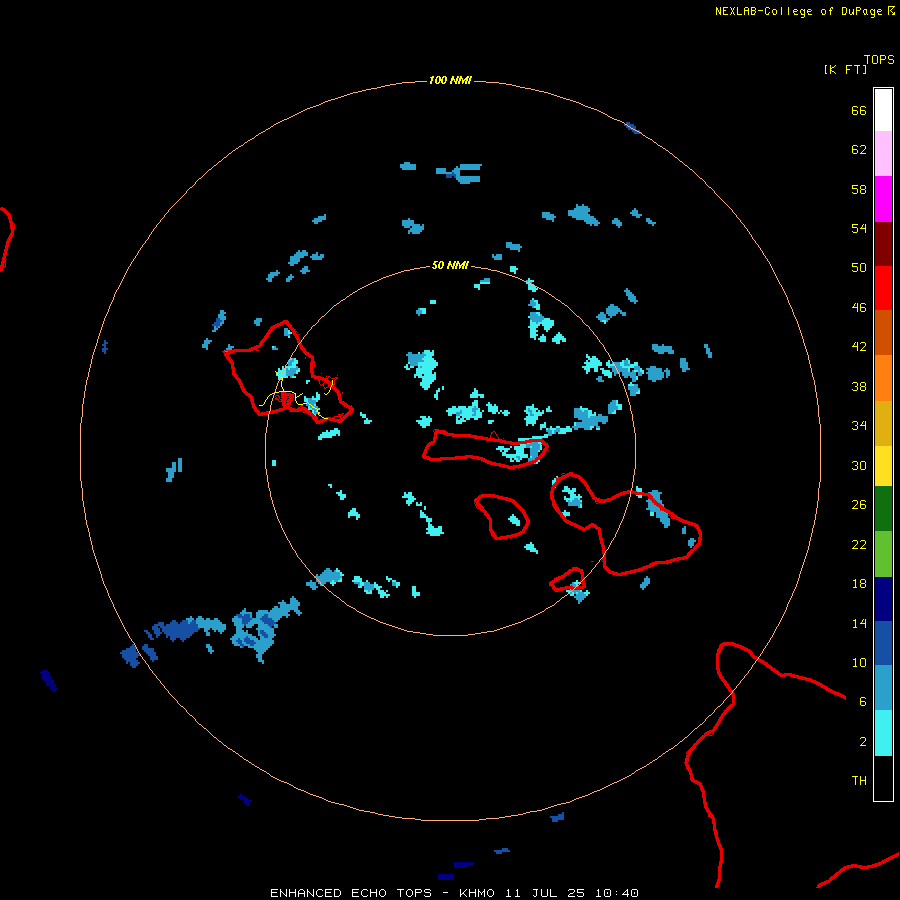The height and width of the screenshot is (900, 900).
Task: Click the 26 legend value
Action: [x=859, y=505]
